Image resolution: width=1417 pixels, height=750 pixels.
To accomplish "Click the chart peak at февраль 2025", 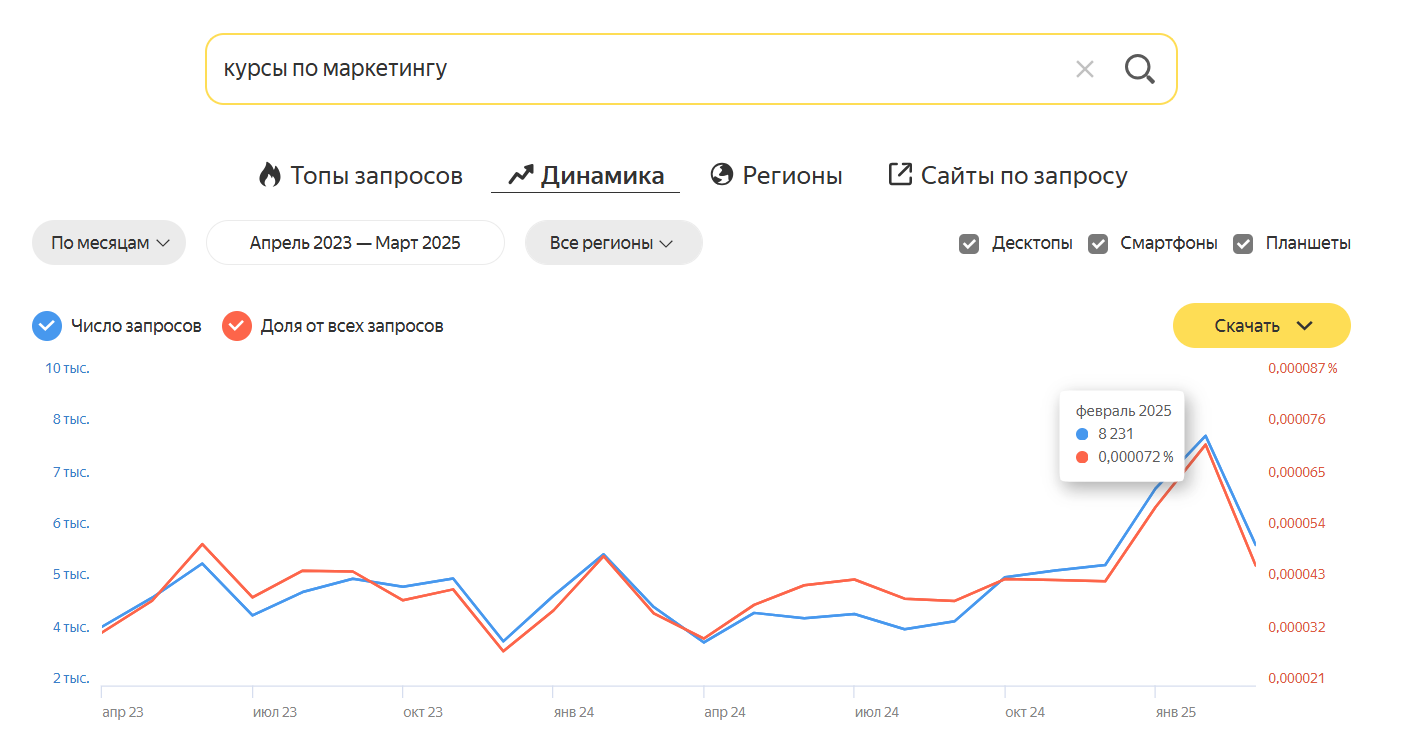I will point(1206,436).
